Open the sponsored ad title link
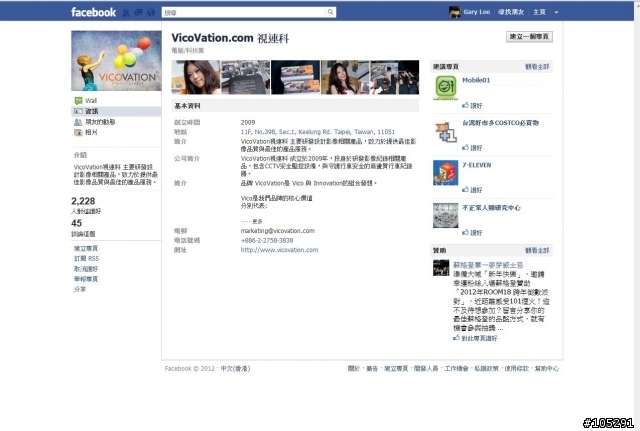640x431 pixels. [488, 265]
